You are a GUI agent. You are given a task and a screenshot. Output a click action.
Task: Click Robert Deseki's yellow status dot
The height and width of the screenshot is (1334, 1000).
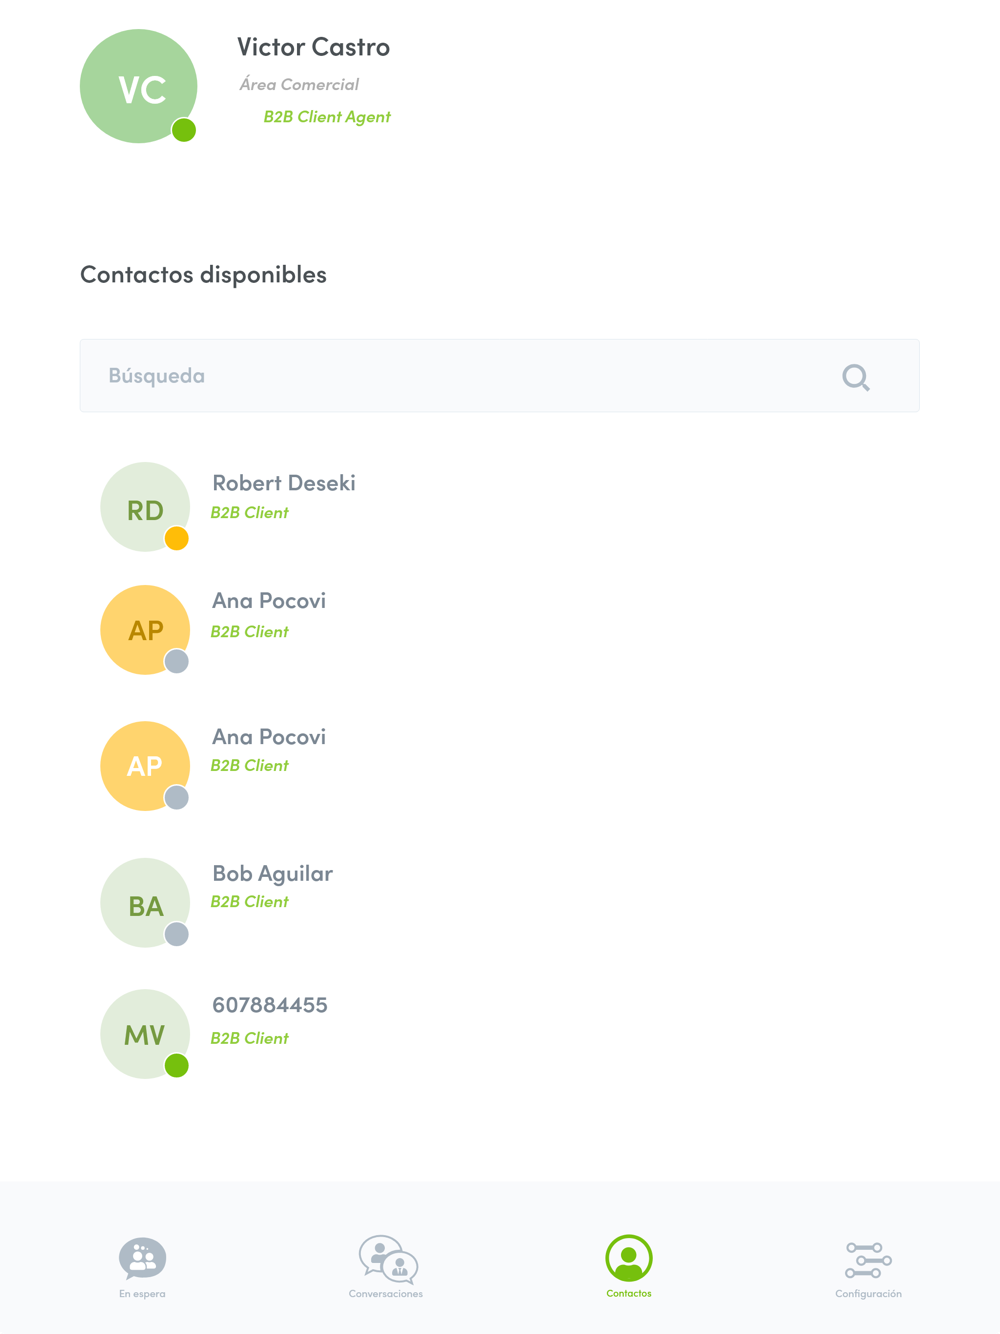177,539
